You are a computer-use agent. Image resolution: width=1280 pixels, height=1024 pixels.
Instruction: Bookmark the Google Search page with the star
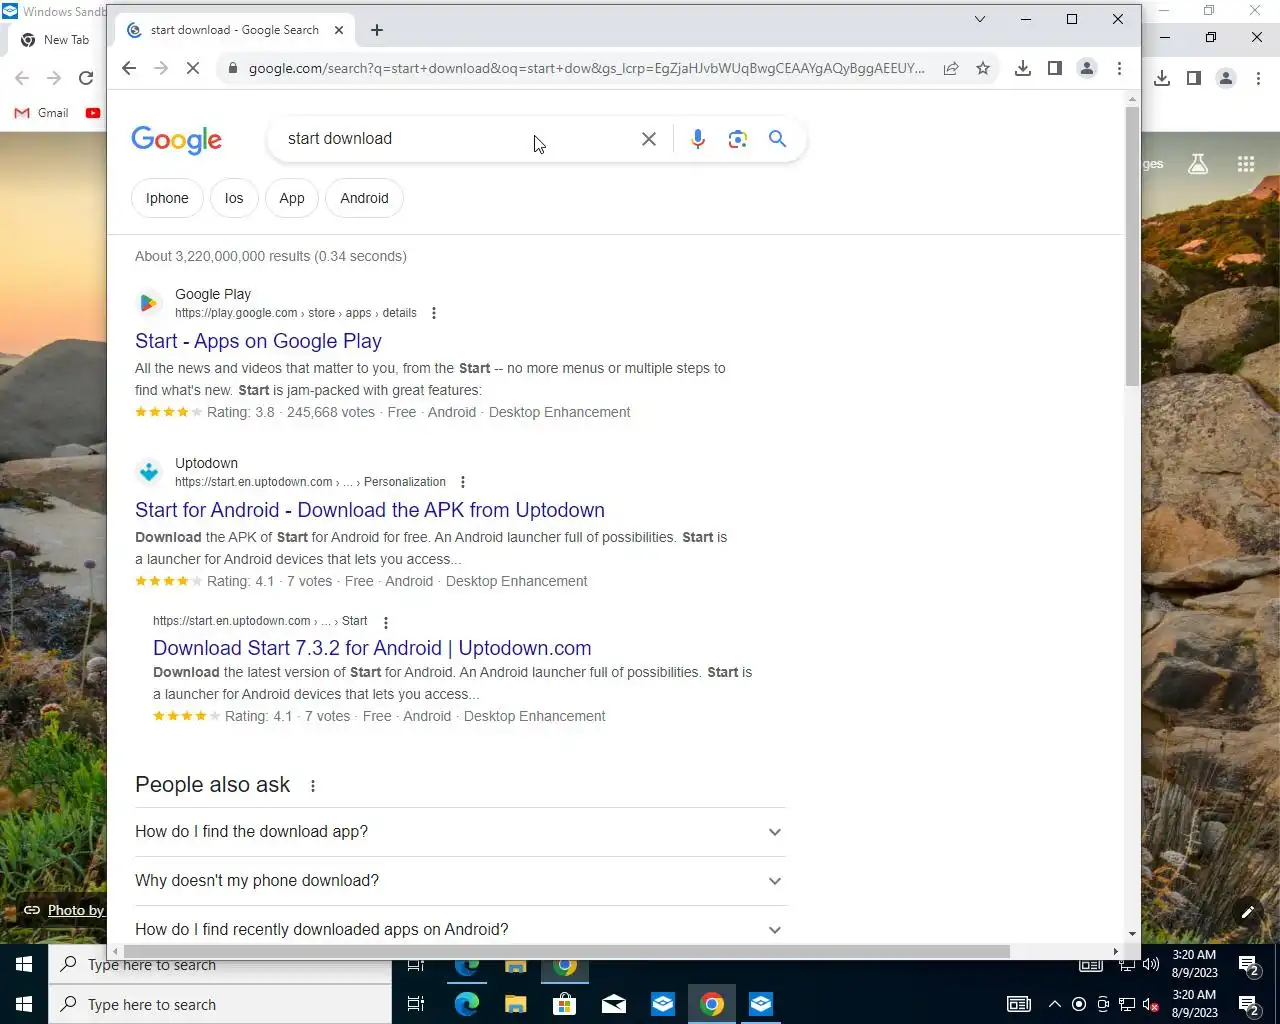coord(983,68)
